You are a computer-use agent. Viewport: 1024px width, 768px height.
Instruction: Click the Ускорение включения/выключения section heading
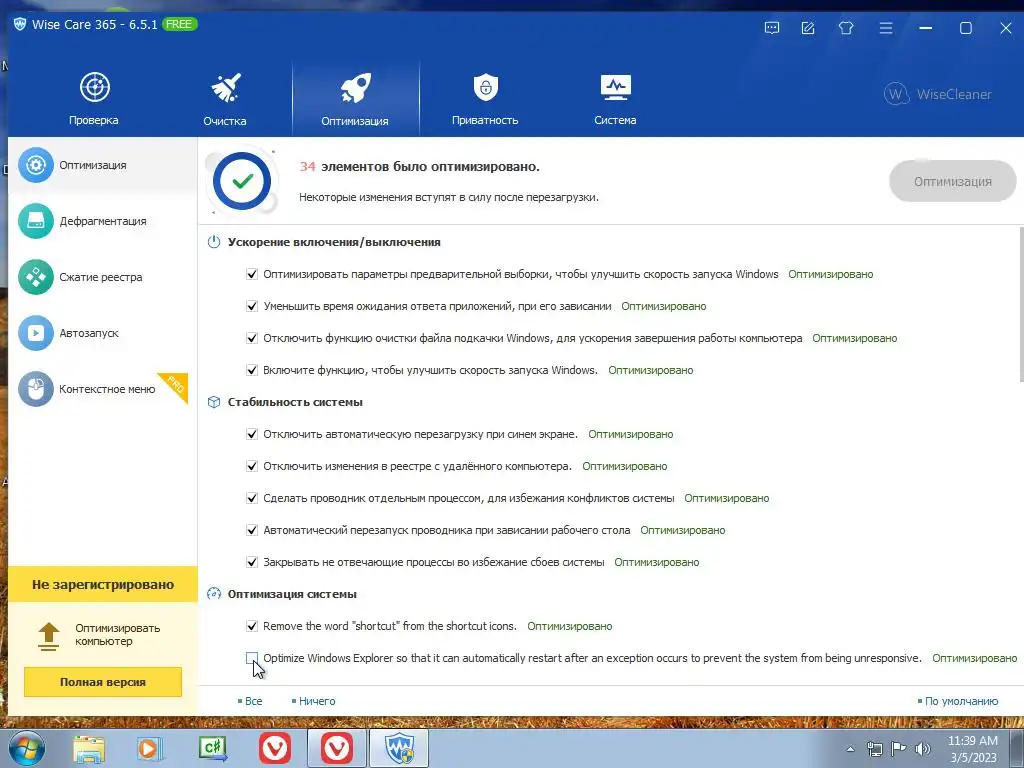tap(334, 242)
